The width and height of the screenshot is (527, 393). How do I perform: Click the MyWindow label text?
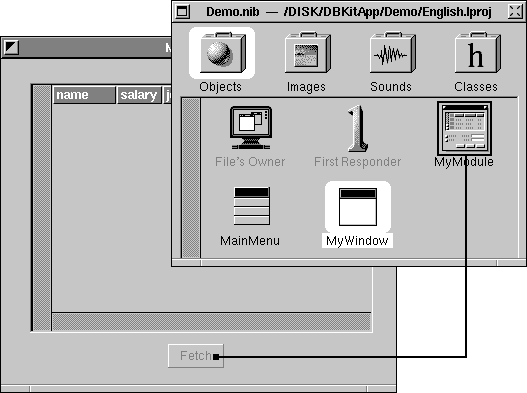357,241
